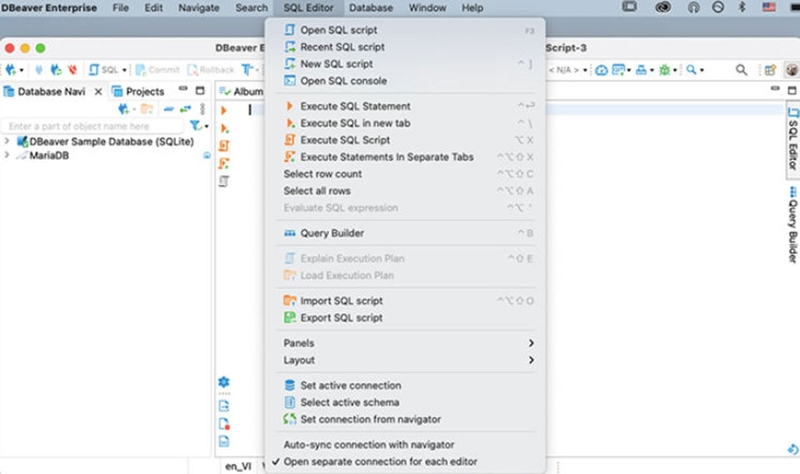Click the object name filter field
800x474 pixels.
pyautogui.click(x=92, y=126)
